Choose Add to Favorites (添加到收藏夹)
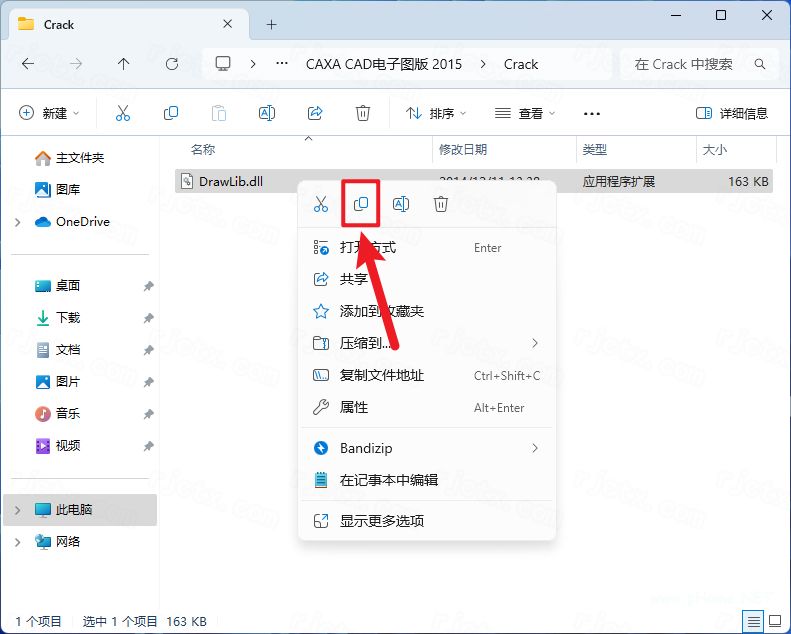 coord(427,311)
